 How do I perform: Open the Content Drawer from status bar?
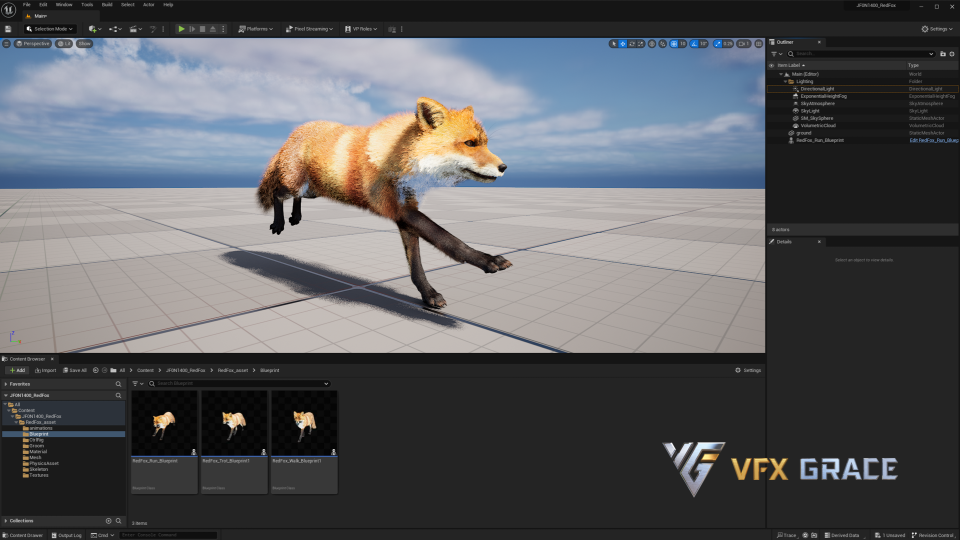22,535
